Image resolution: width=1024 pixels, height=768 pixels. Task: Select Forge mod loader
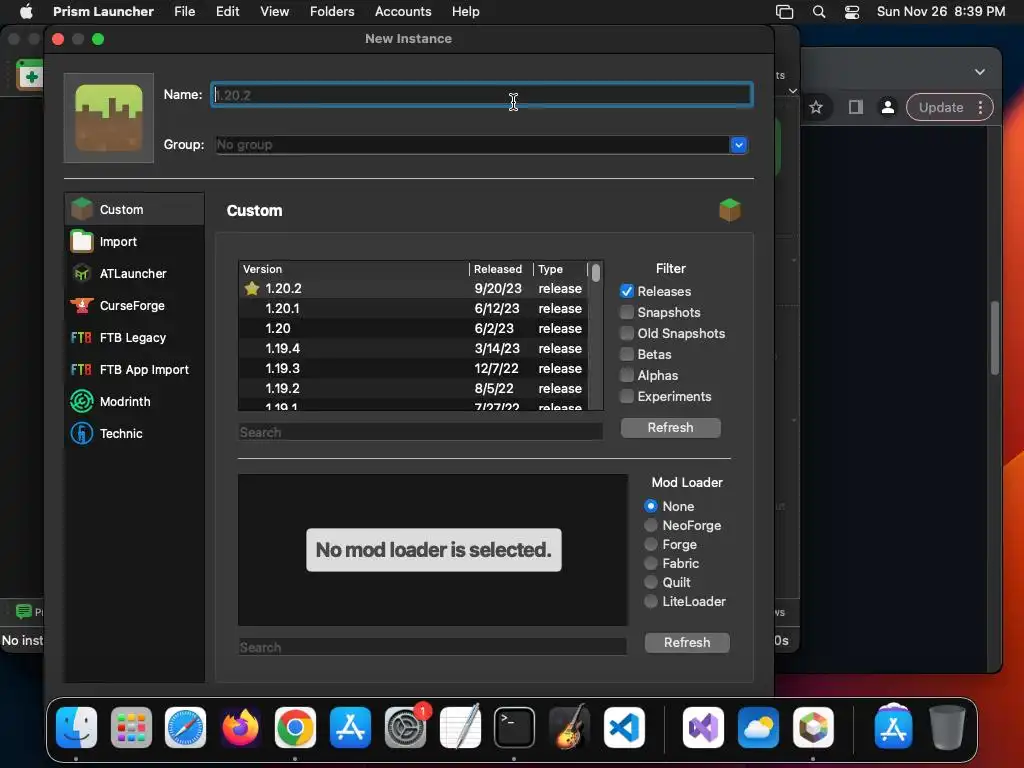(x=650, y=544)
